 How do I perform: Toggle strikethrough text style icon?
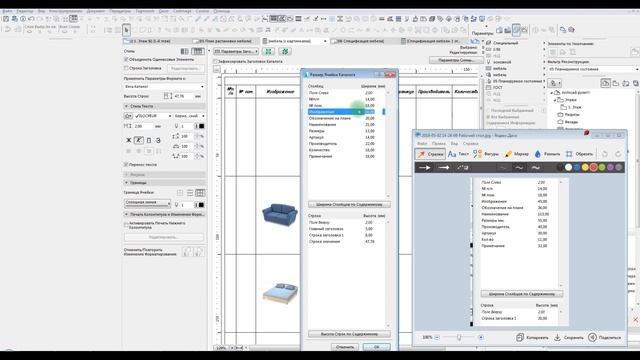coord(158,140)
